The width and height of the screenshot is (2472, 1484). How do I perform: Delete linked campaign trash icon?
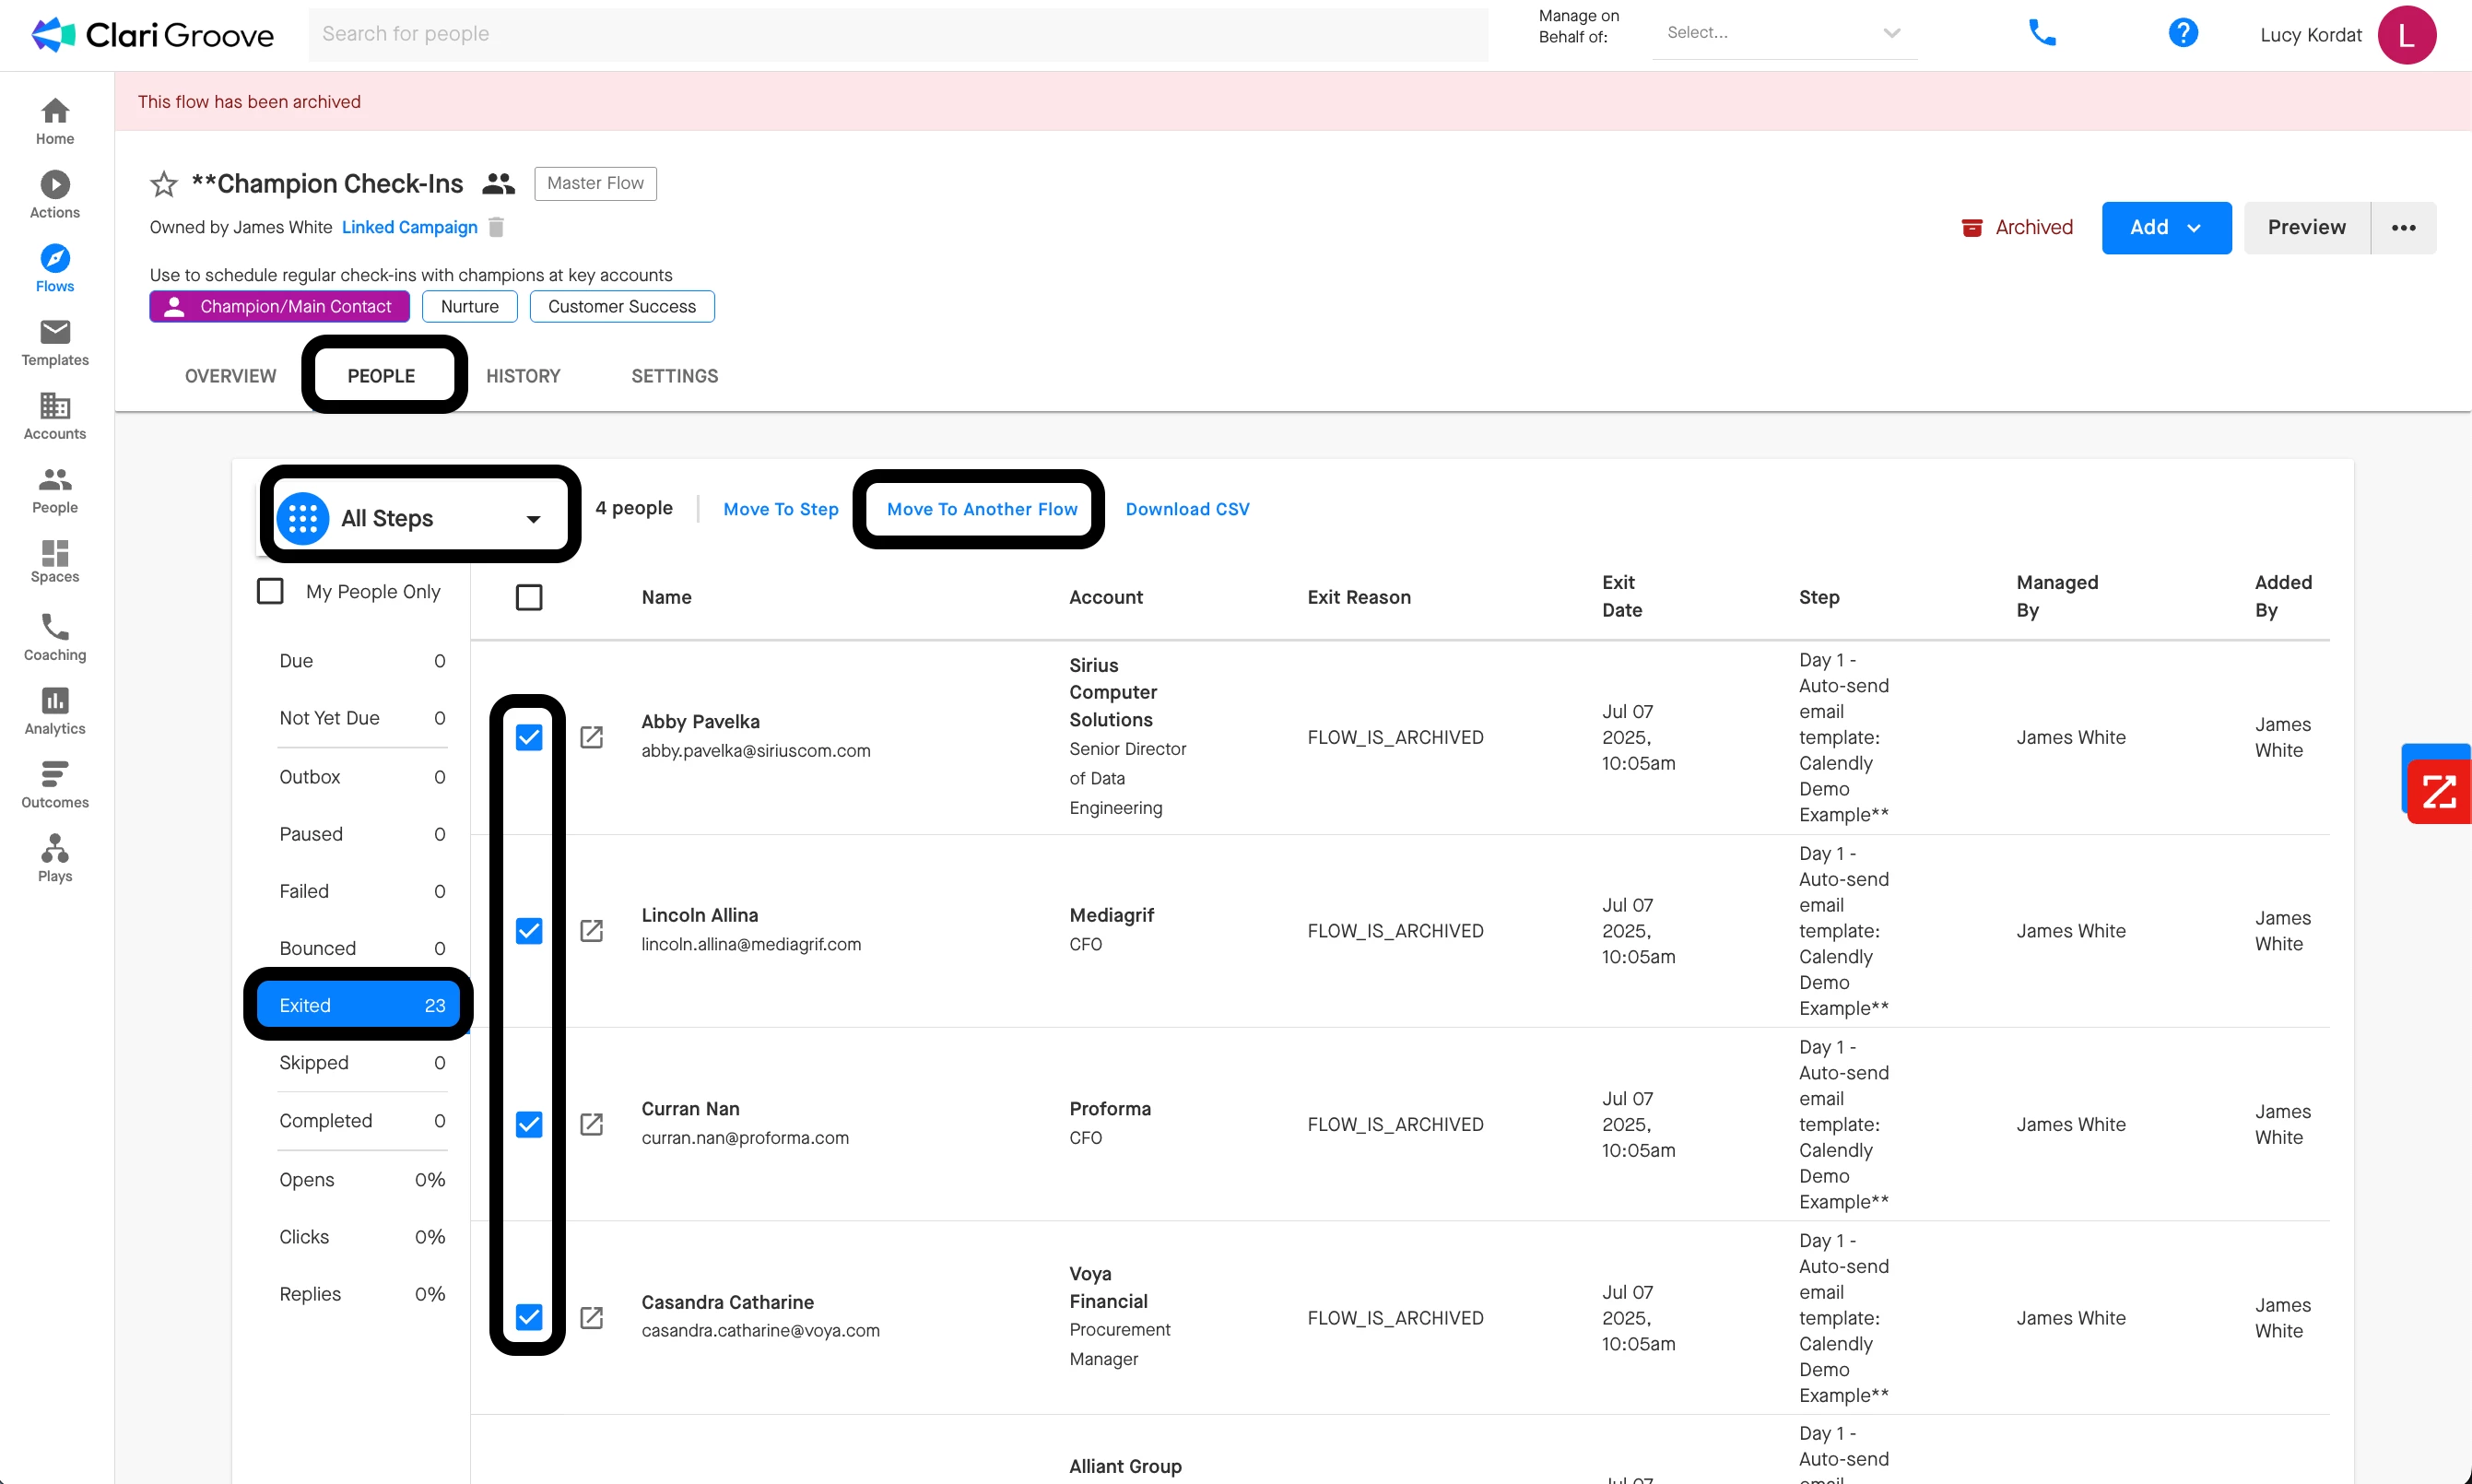tap(496, 227)
